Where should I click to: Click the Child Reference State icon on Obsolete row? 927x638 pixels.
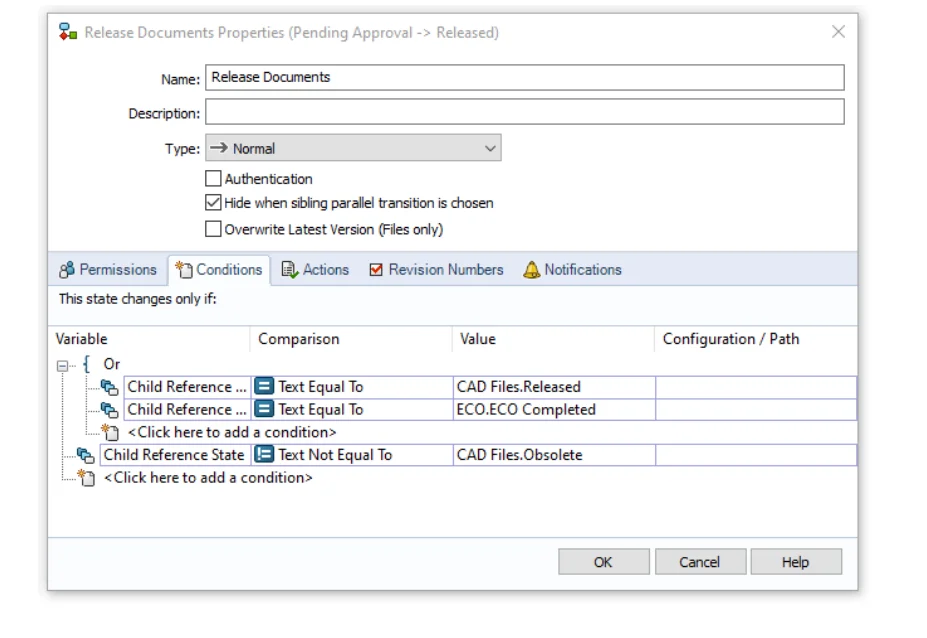(87, 455)
